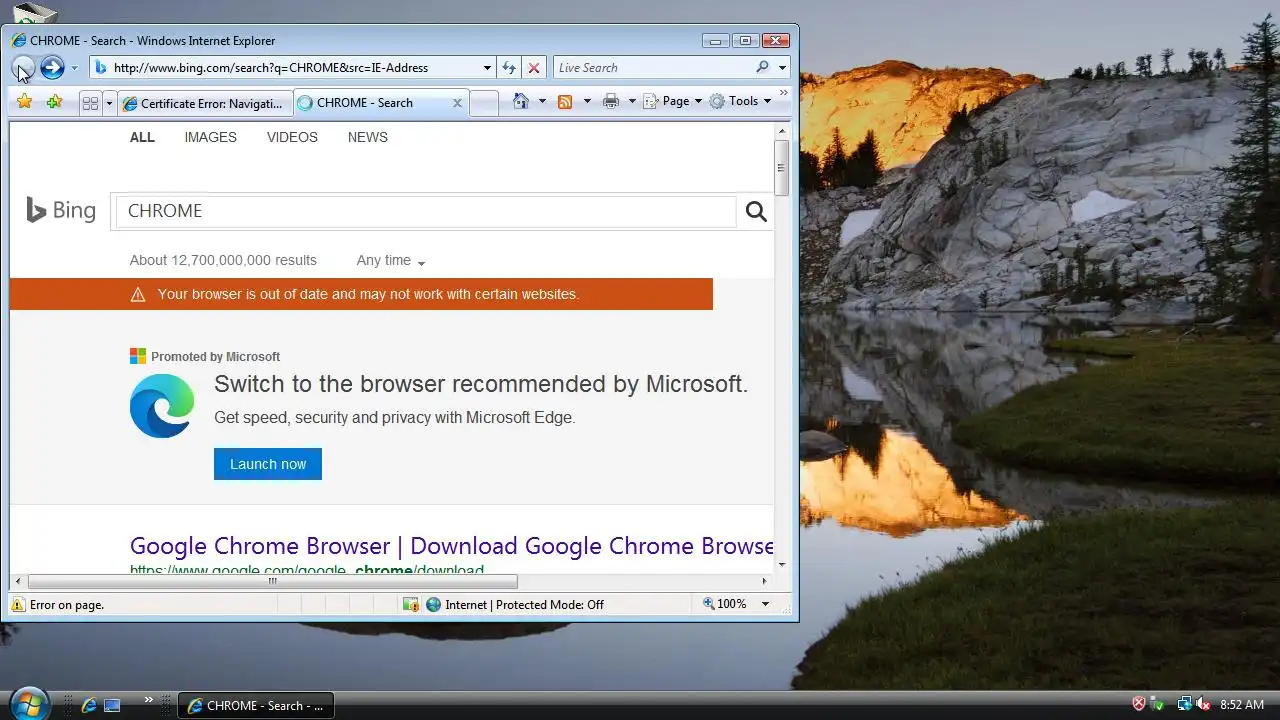Stop loading with the red X button
This screenshot has height=720, width=1280.
(x=534, y=68)
